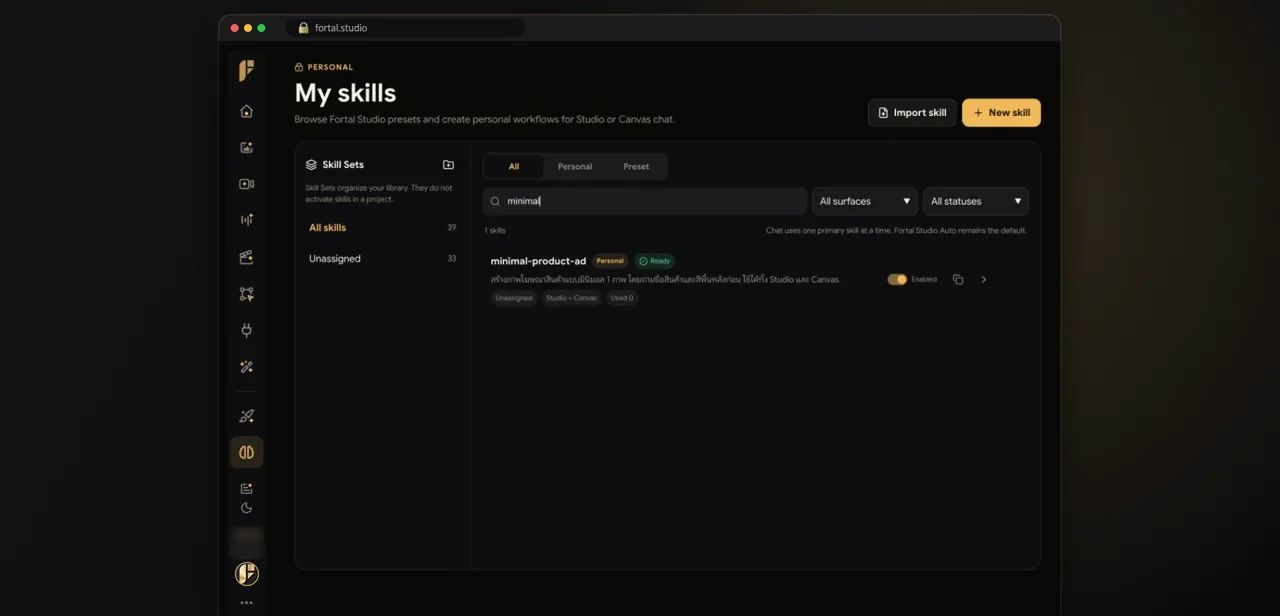The image size is (1280, 616).
Task: Select Unassigned in the Skill Sets list
Action: 382,259
